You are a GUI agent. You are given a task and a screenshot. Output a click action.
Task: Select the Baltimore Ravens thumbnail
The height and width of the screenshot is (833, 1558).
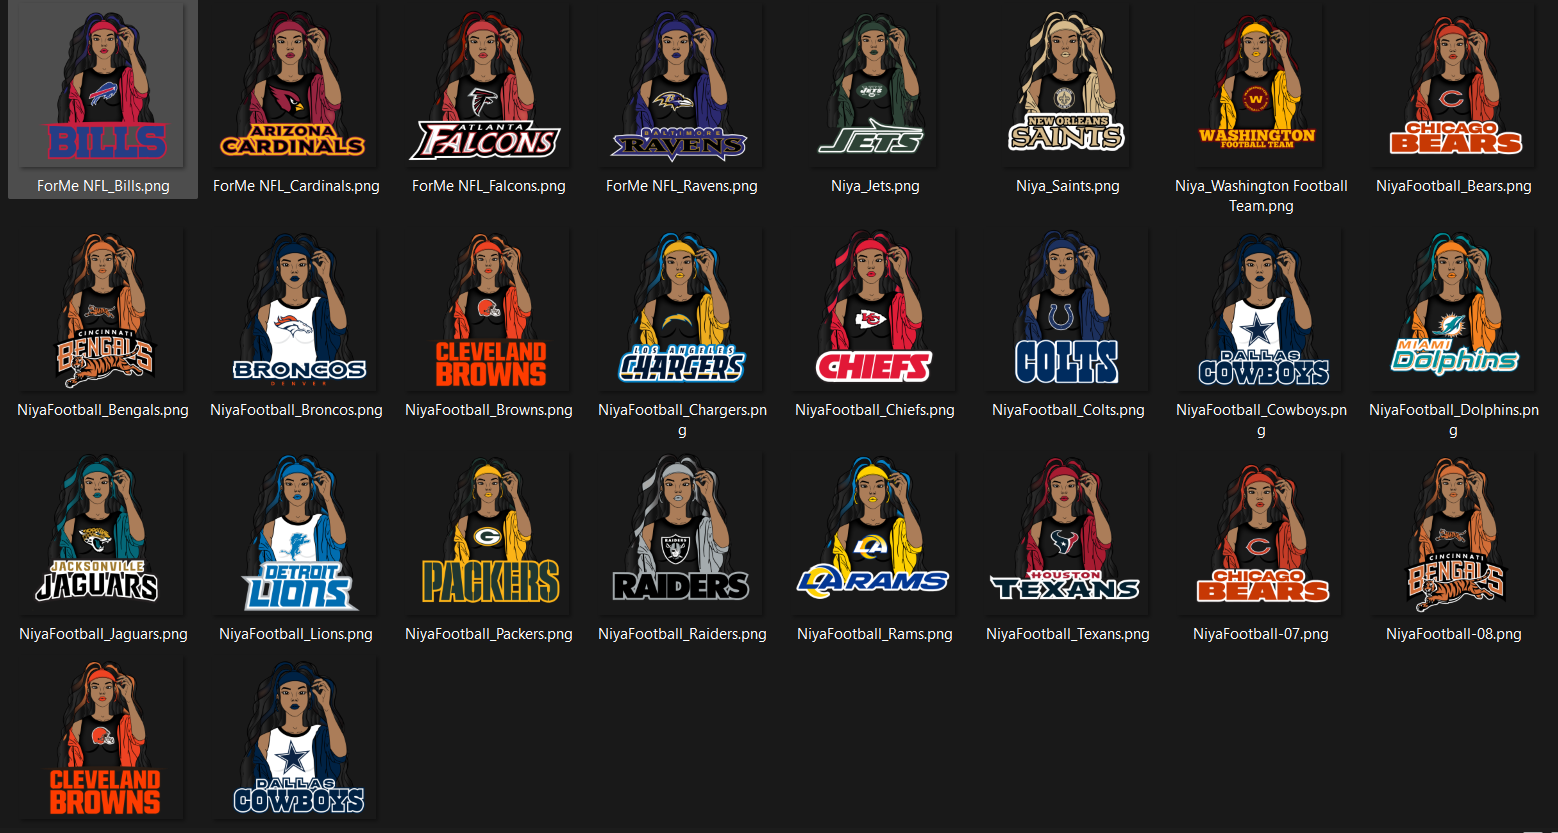pyautogui.click(x=681, y=90)
